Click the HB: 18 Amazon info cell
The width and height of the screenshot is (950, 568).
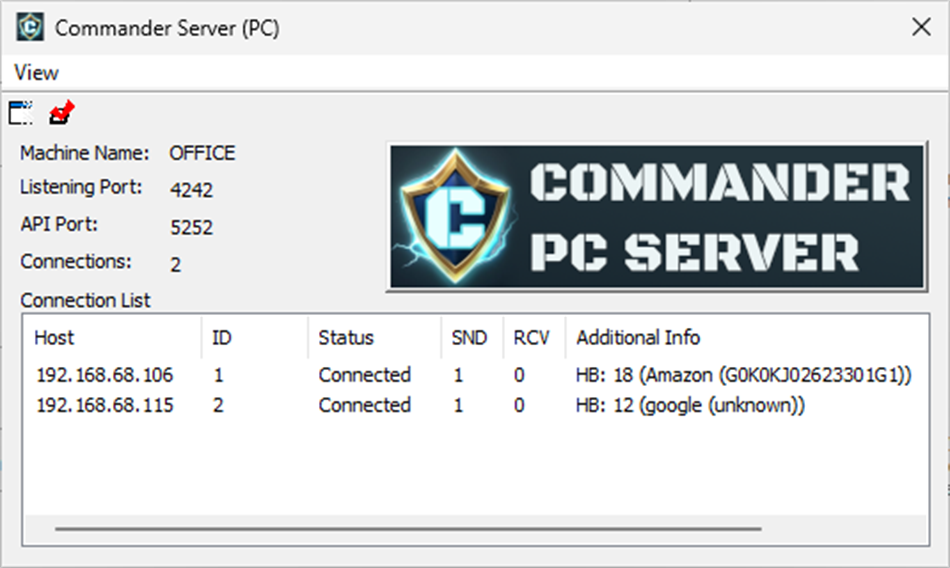click(743, 375)
